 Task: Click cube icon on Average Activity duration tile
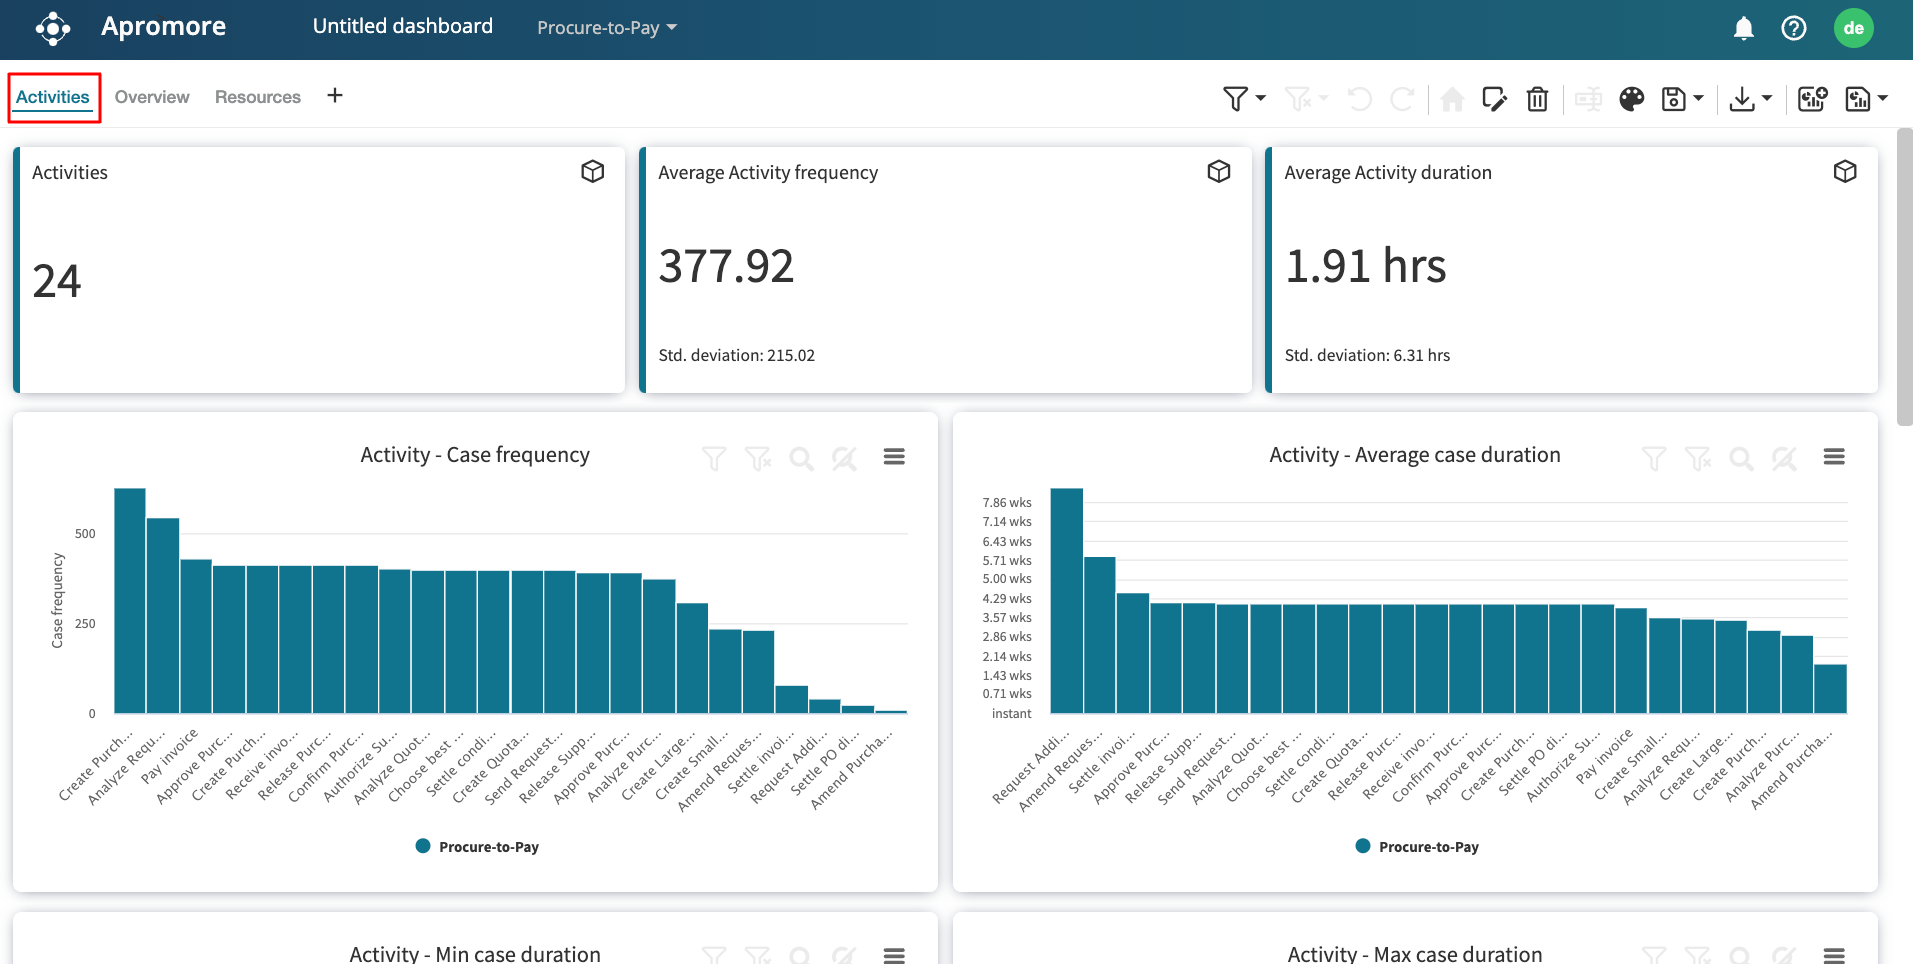[x=1845, y=172]
